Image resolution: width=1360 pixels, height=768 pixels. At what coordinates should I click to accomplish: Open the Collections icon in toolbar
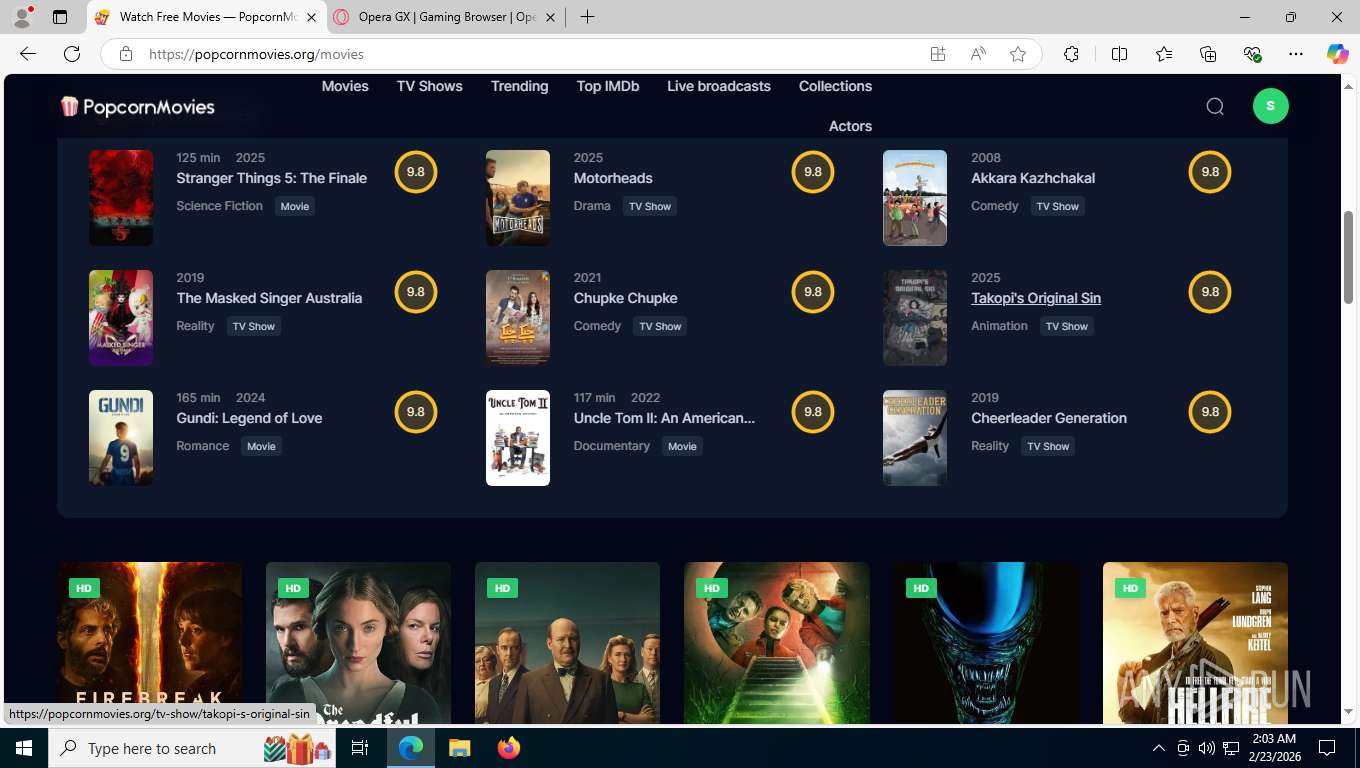tap(1208, 54)
